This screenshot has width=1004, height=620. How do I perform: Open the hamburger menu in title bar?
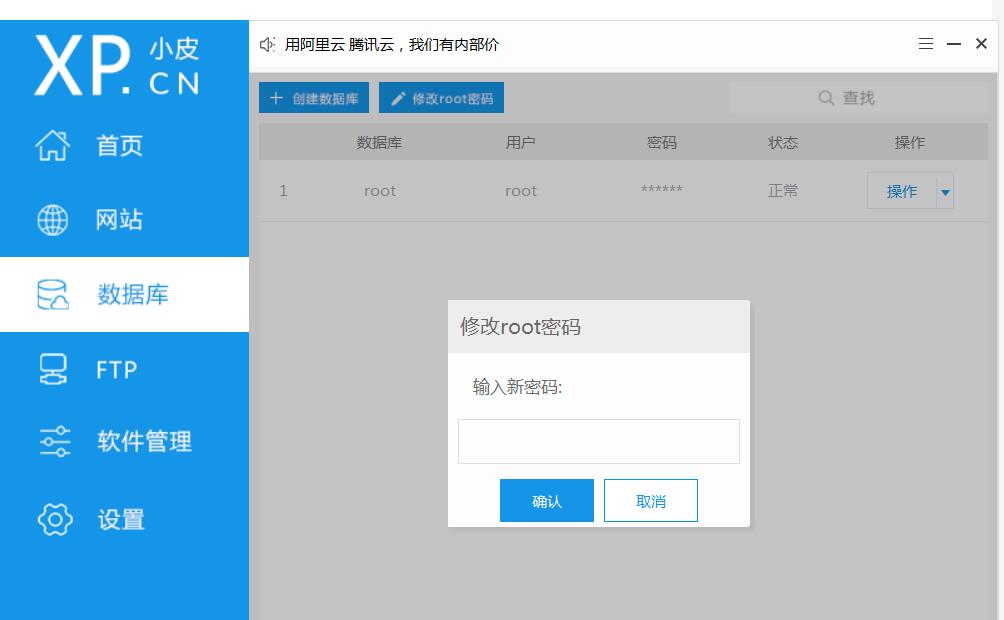pyautogui.click(x=926, y=44)
